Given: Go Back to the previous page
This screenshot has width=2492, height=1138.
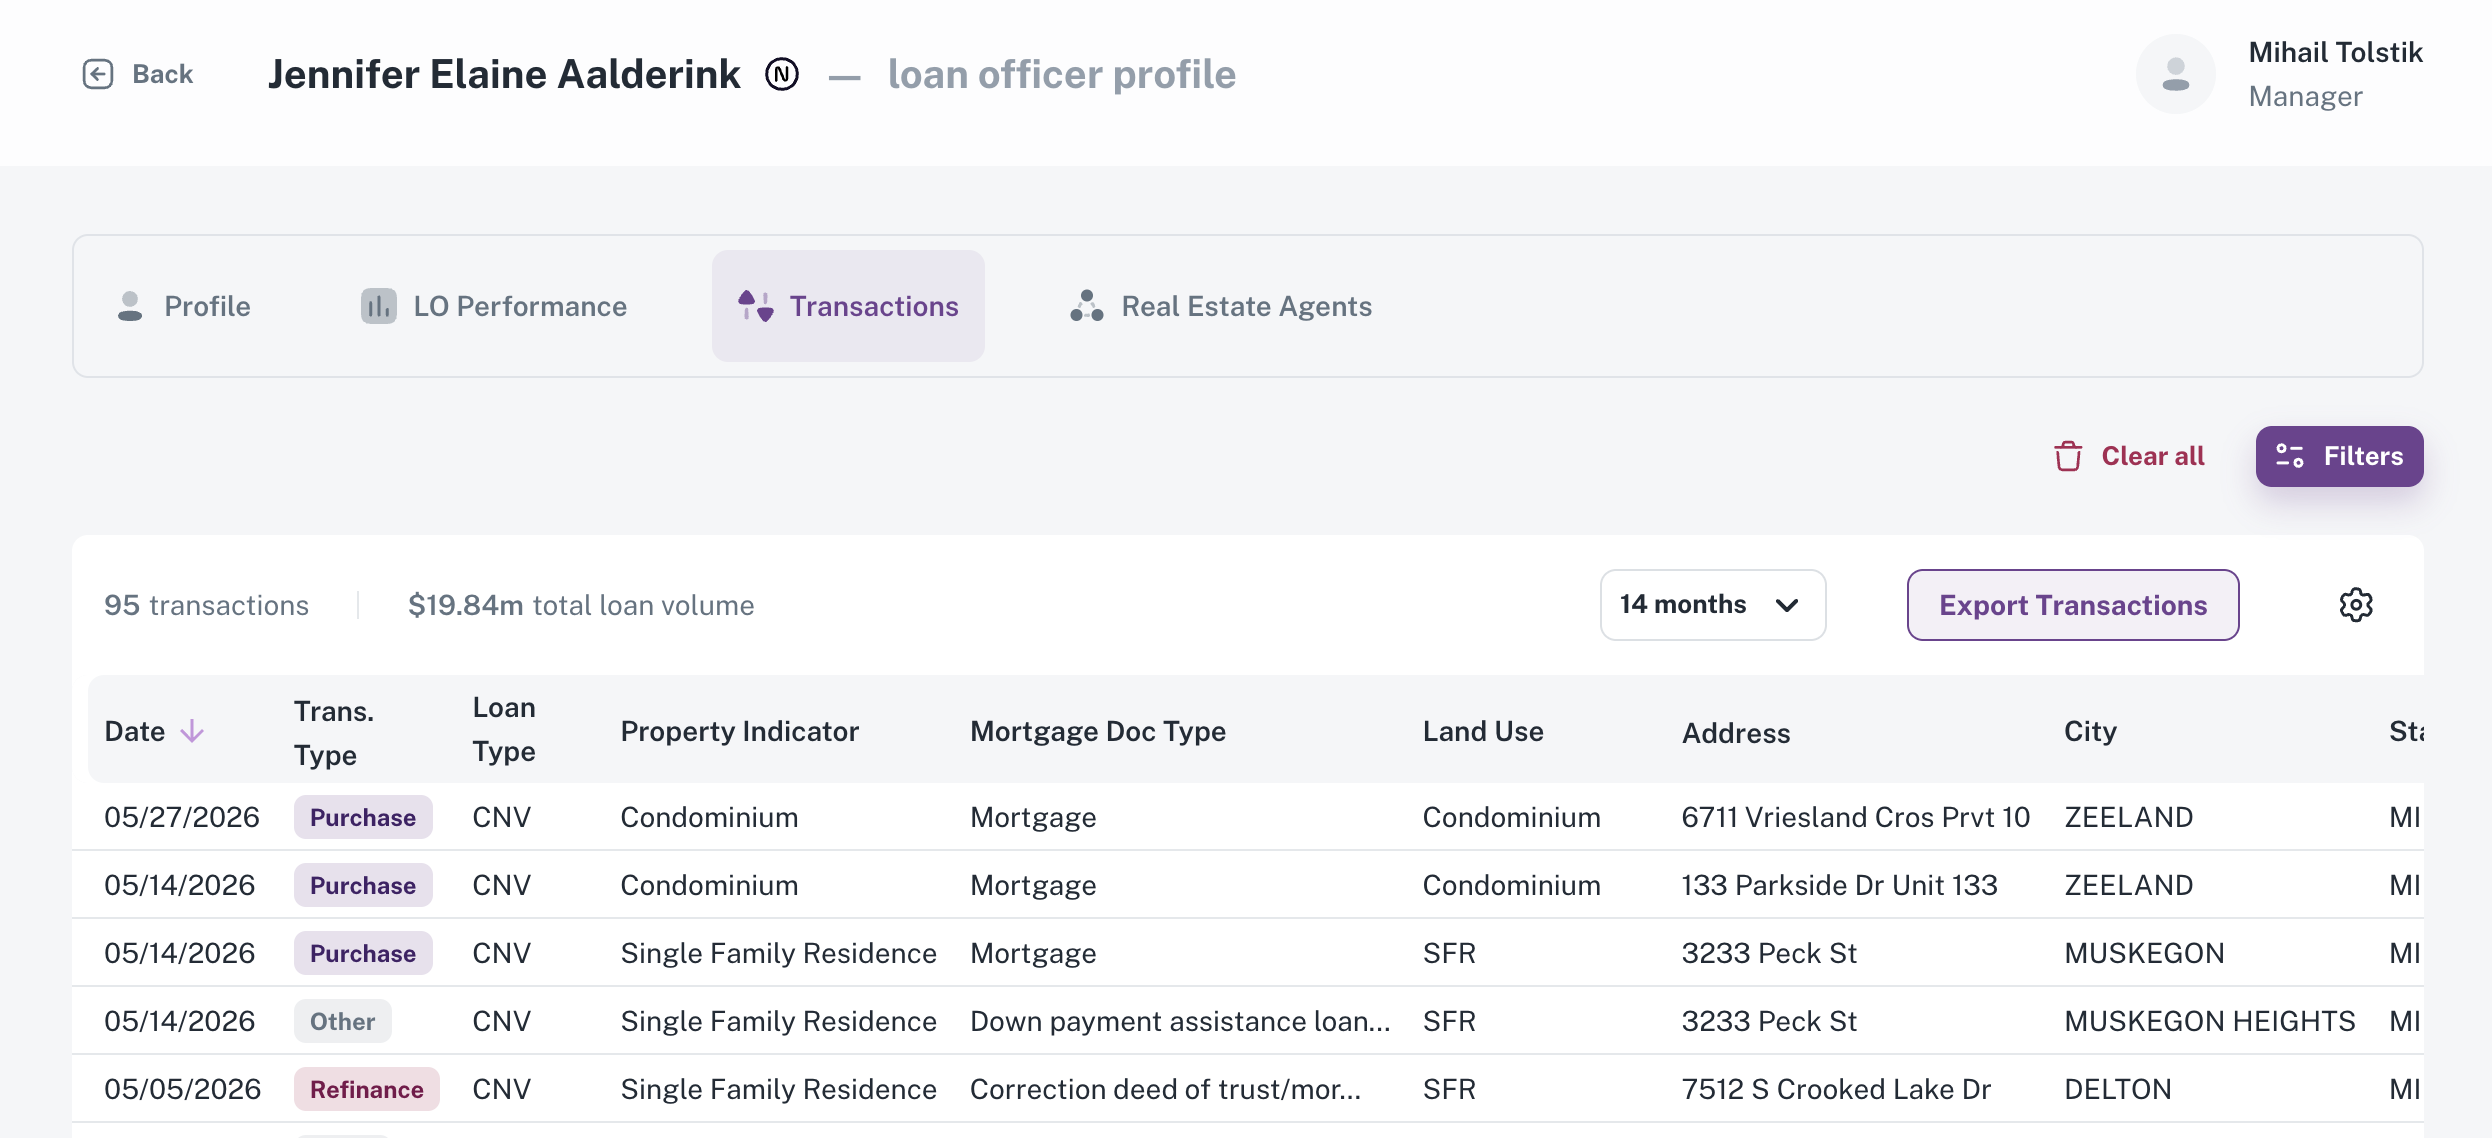Looking at the screenshot, I should click(138, 74).
